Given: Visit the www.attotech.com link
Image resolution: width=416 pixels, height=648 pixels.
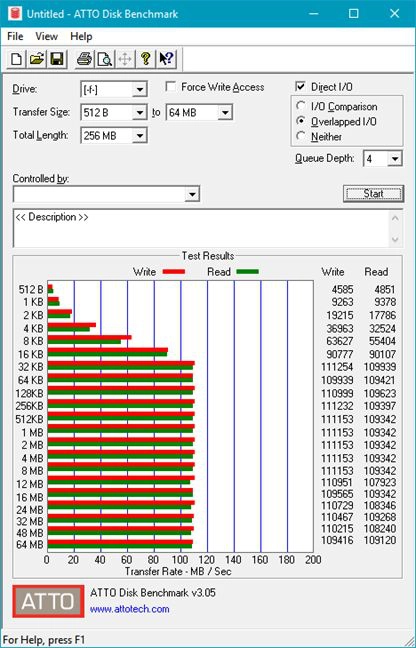Looking at the screenshot, I should [129, 609].
